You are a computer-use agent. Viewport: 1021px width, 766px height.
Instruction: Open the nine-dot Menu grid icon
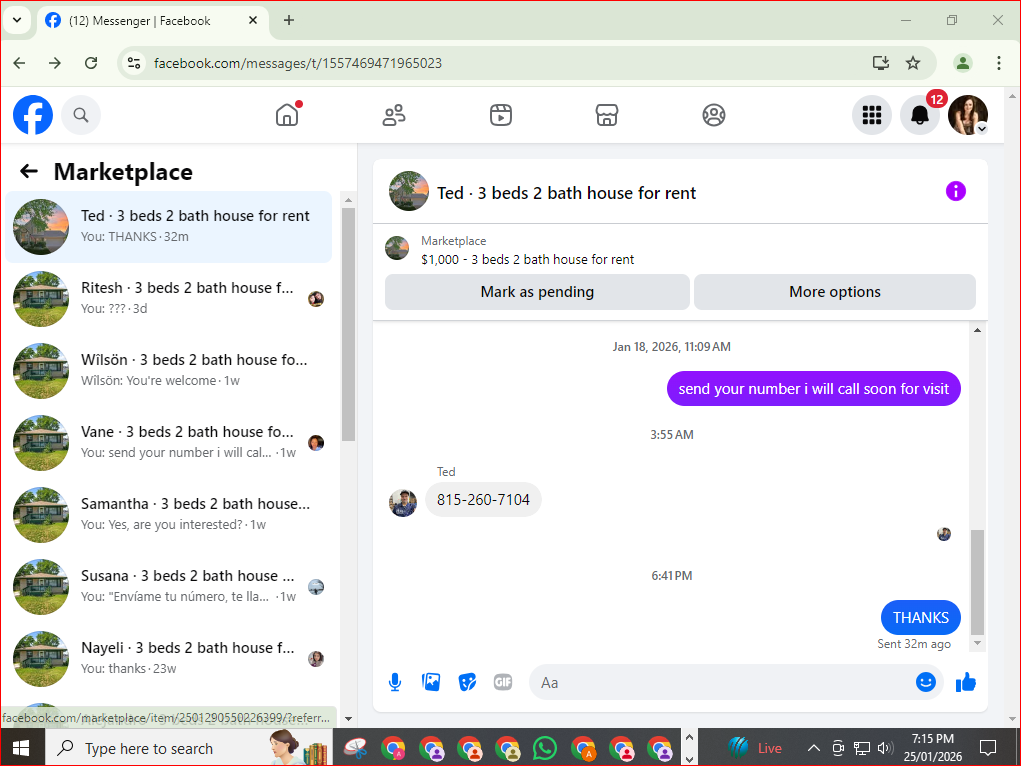pyautogui.click(x=872, y=115)
